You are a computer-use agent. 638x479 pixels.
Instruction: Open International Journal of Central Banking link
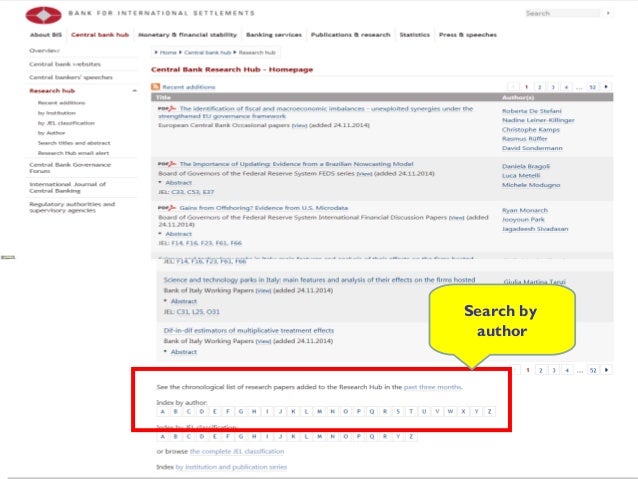pyautogui.click(x=67, y=187)
